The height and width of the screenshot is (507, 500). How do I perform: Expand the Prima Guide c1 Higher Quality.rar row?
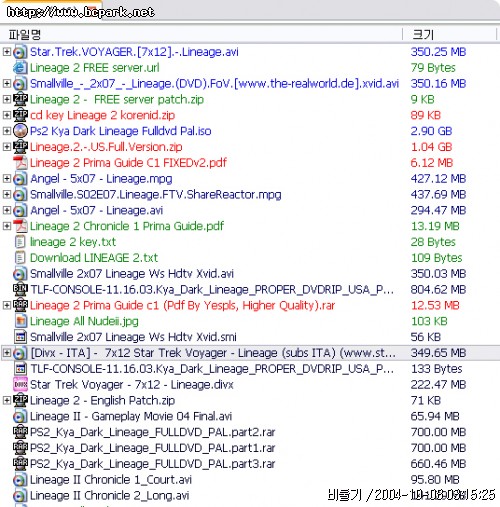pos(7,305)
